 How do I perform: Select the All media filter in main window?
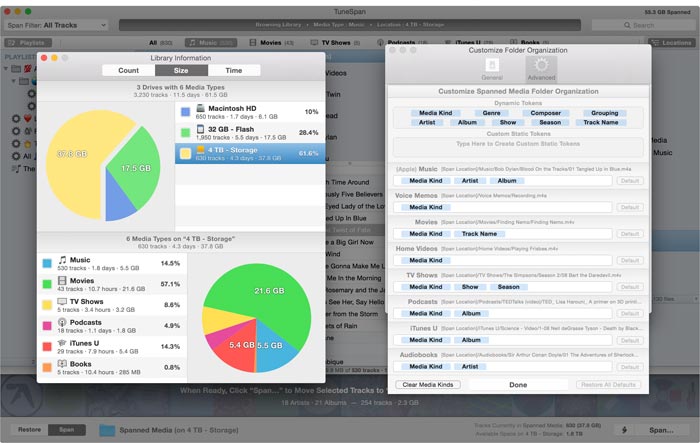[x=160, y=43]
